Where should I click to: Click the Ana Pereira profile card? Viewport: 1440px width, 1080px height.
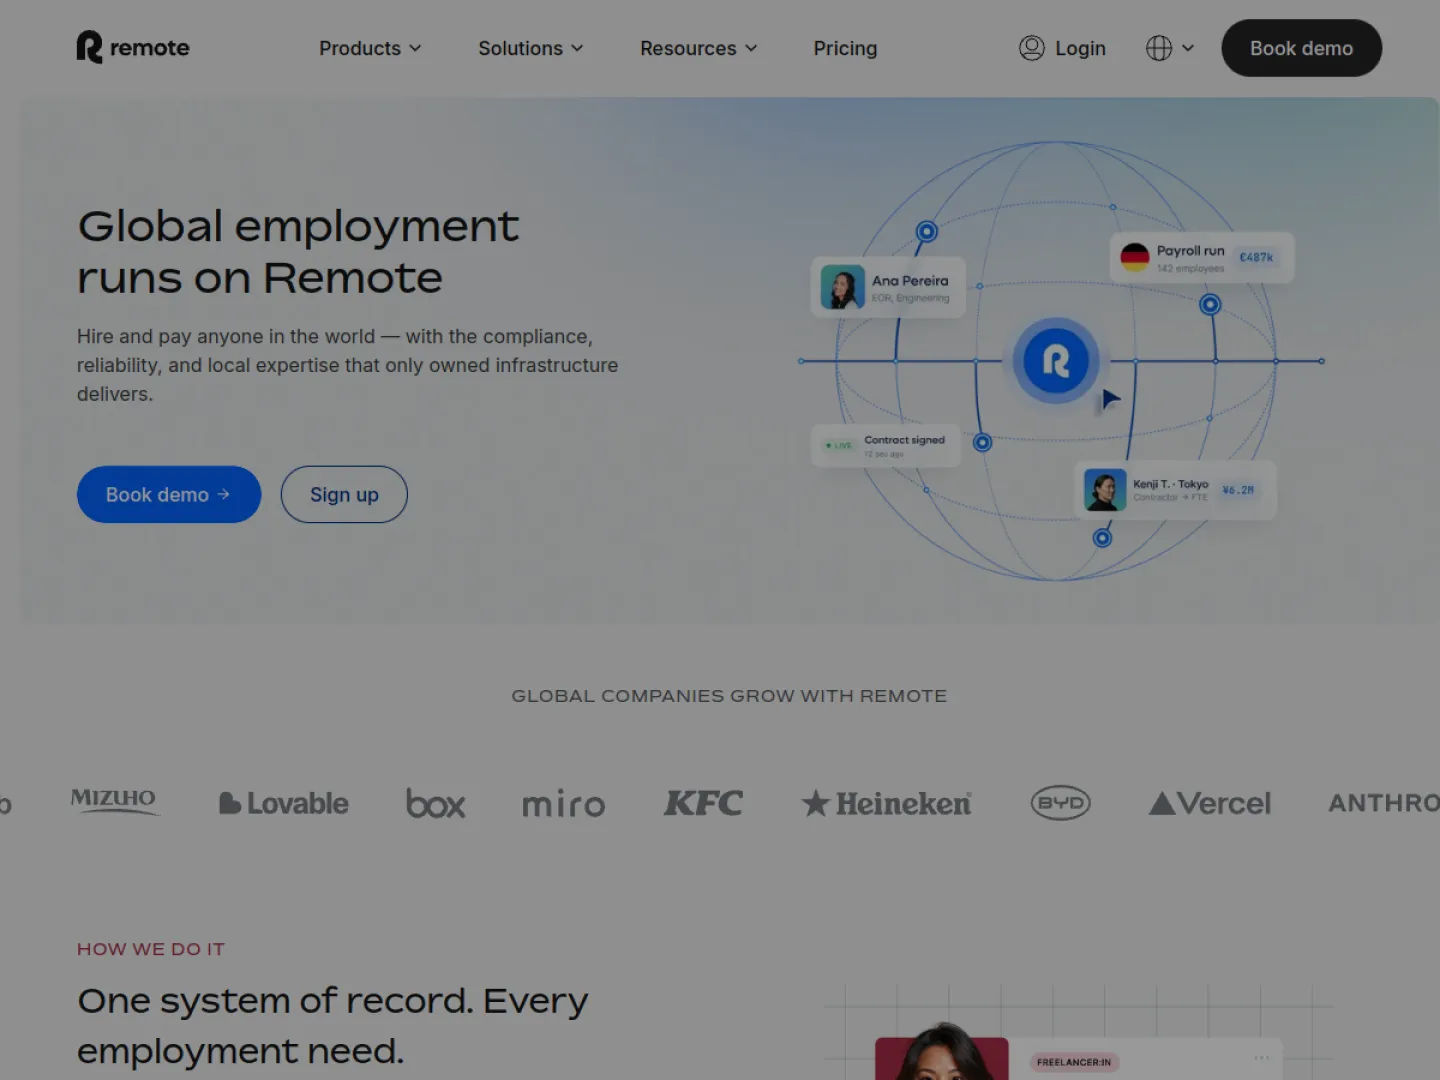pos(887,288)
